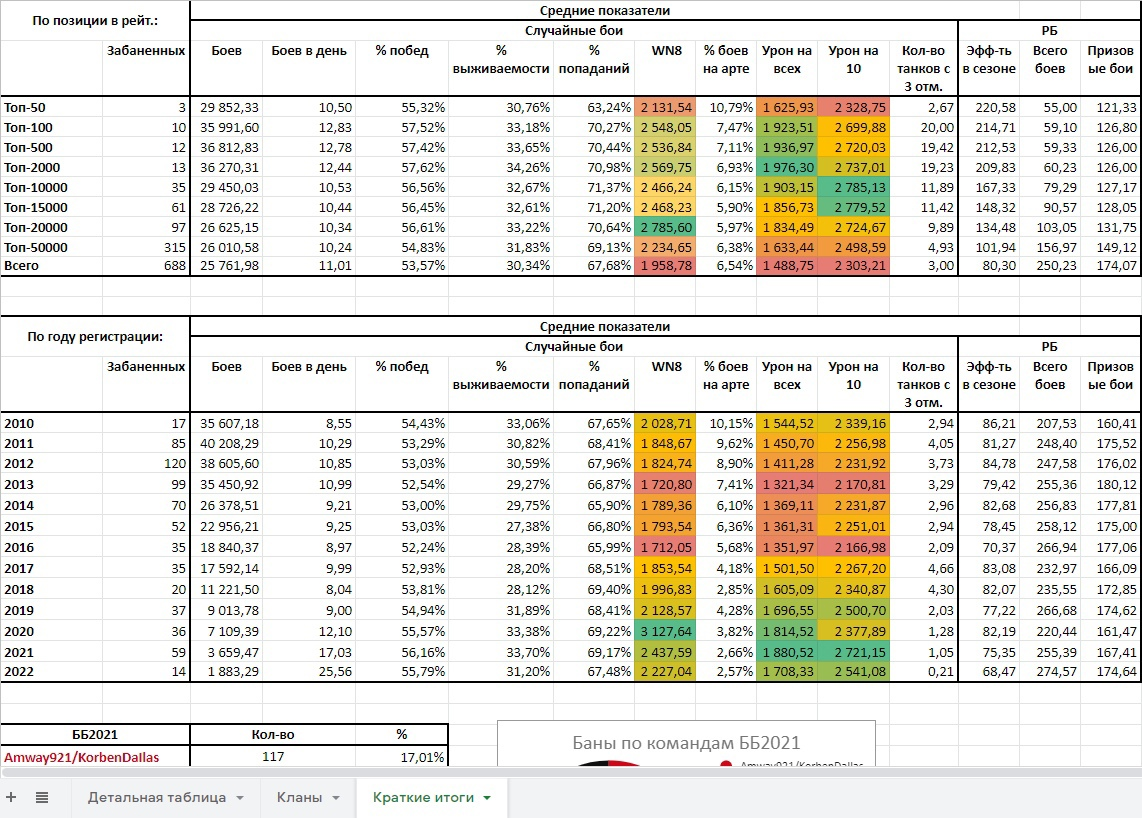Click the ББ2021 header cell

(x=95, y=734)
